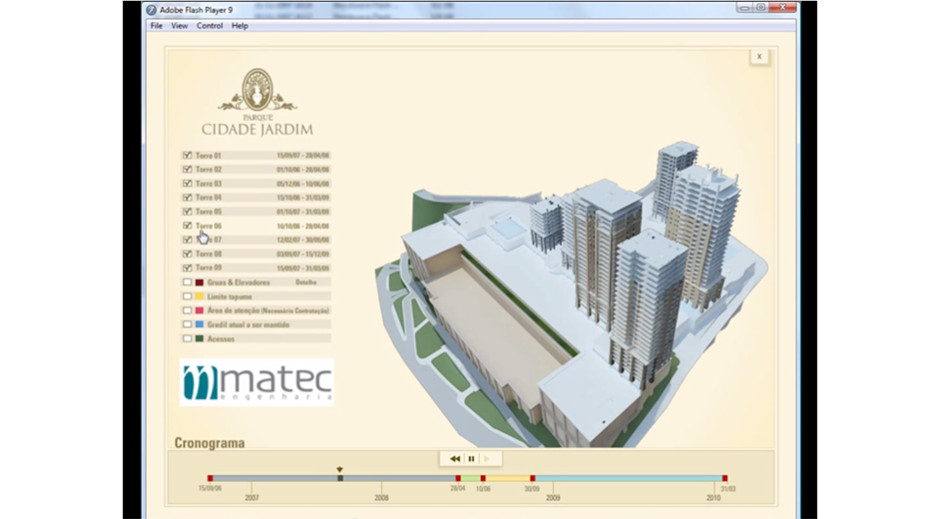Viewport: 941px width, 519px height.
Task: Uncheck the Torre 05 checkbox
Action: tap(187, 212)
